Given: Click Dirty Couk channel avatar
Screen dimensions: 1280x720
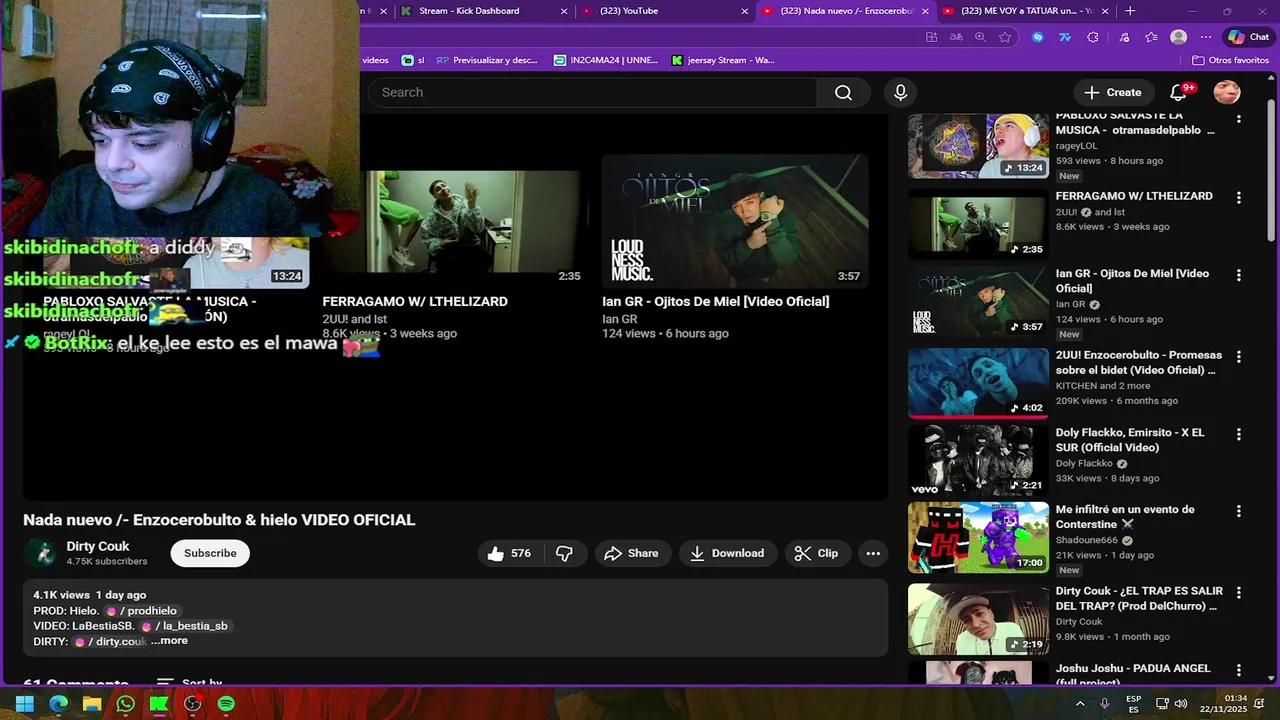Looking at the screenshot, I should 41,553.
